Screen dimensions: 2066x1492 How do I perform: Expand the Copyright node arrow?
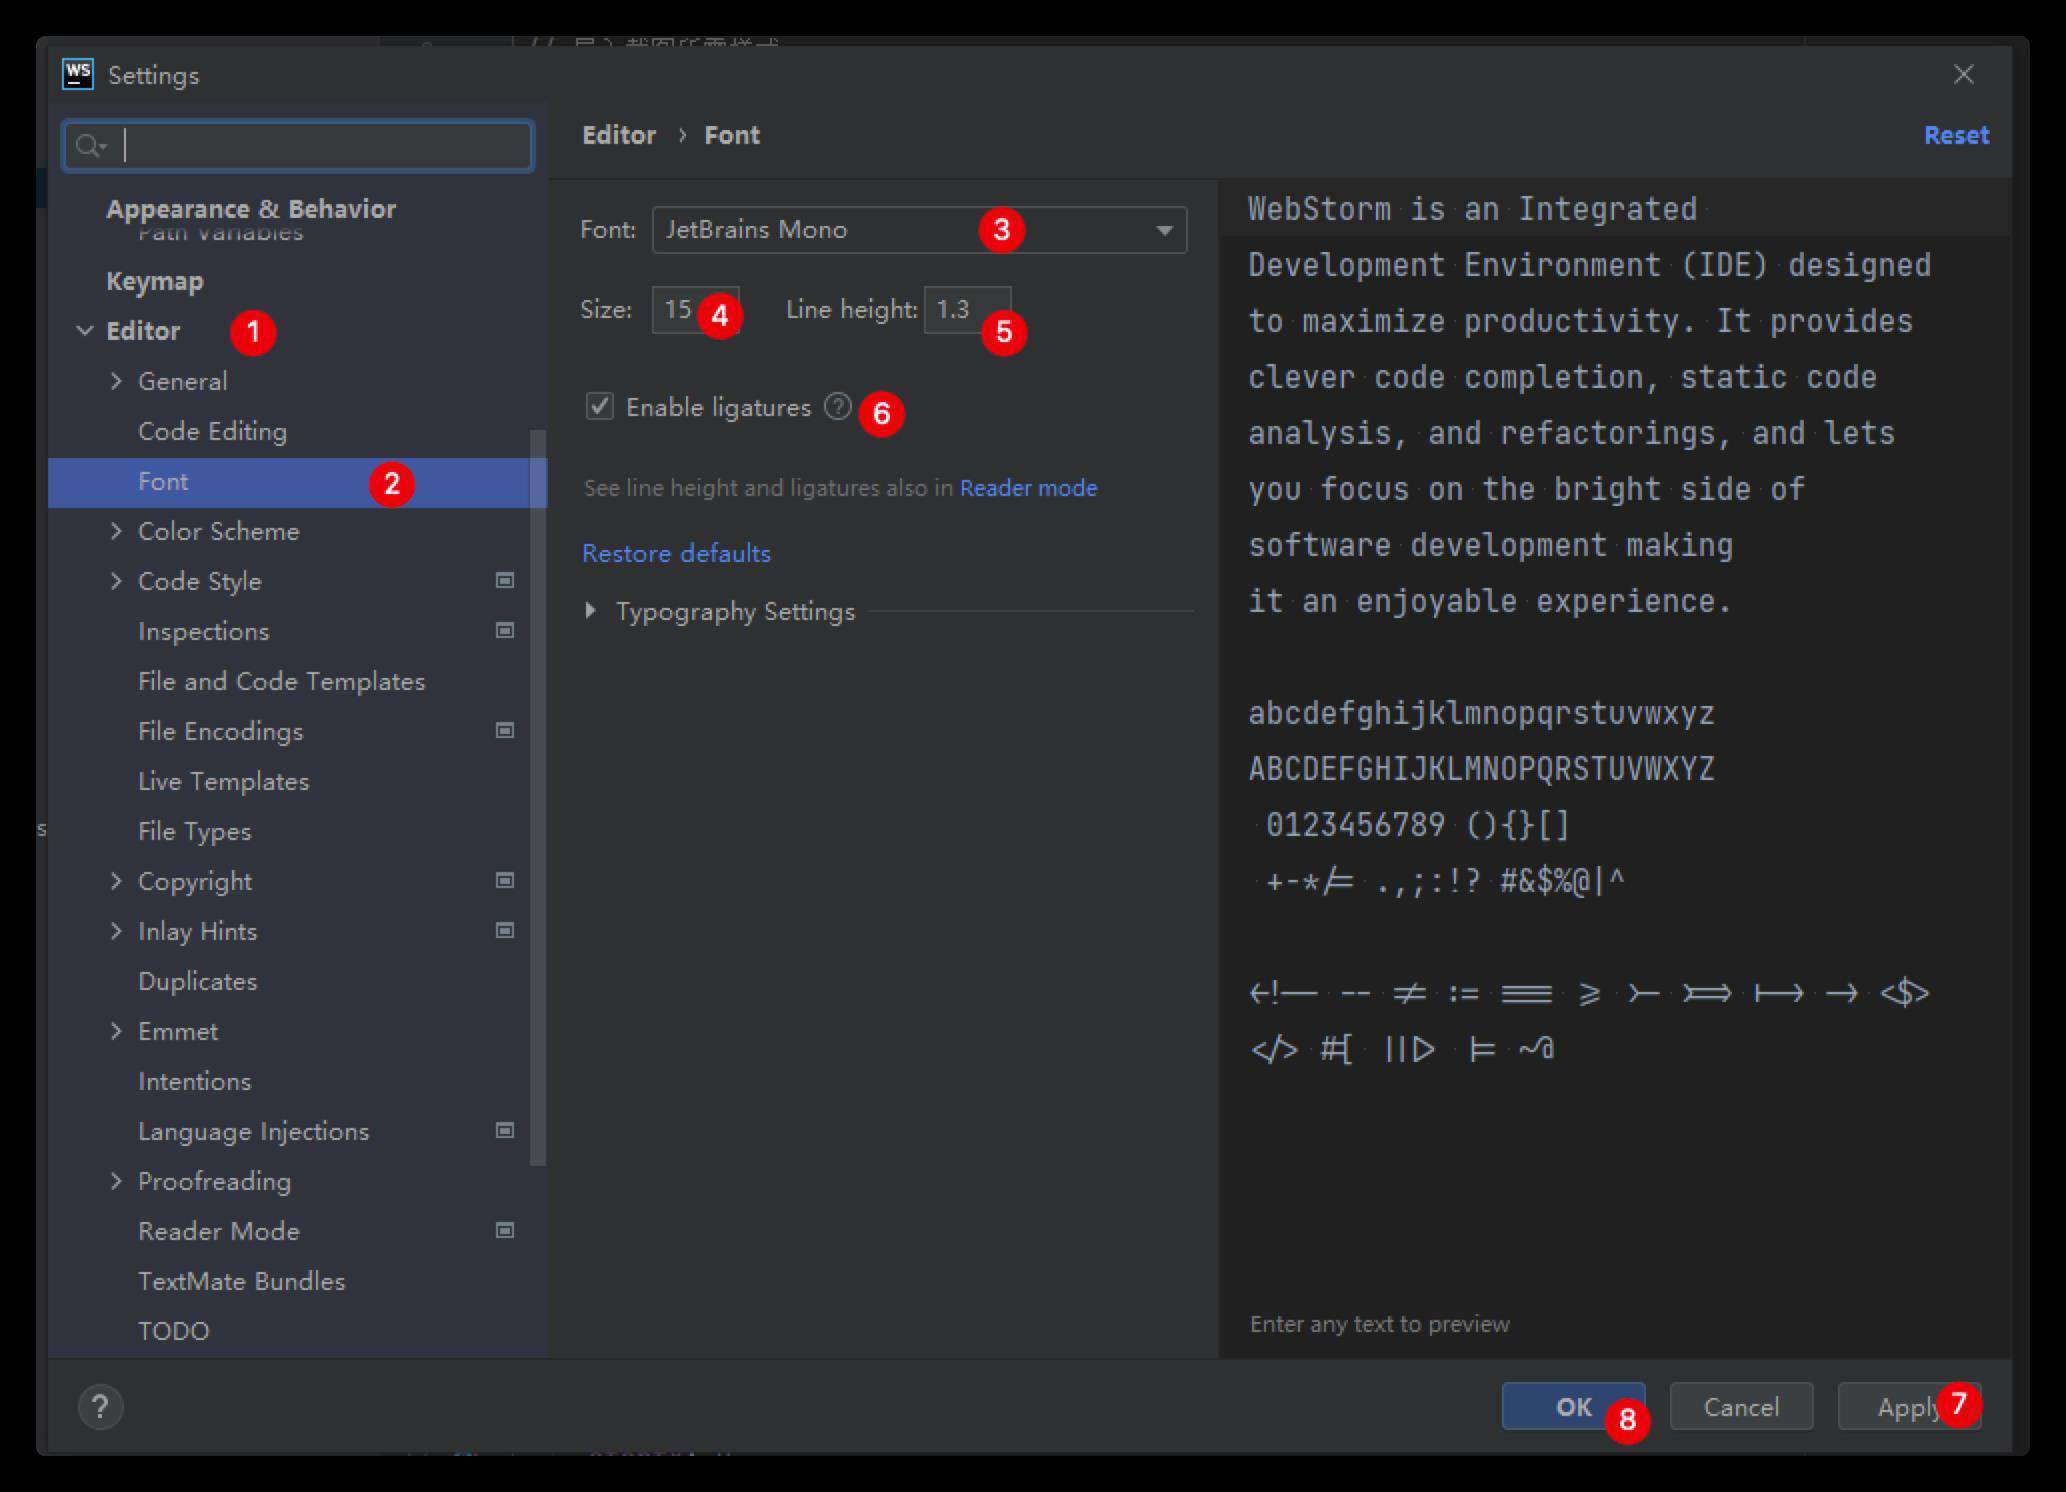pos(116,881)
